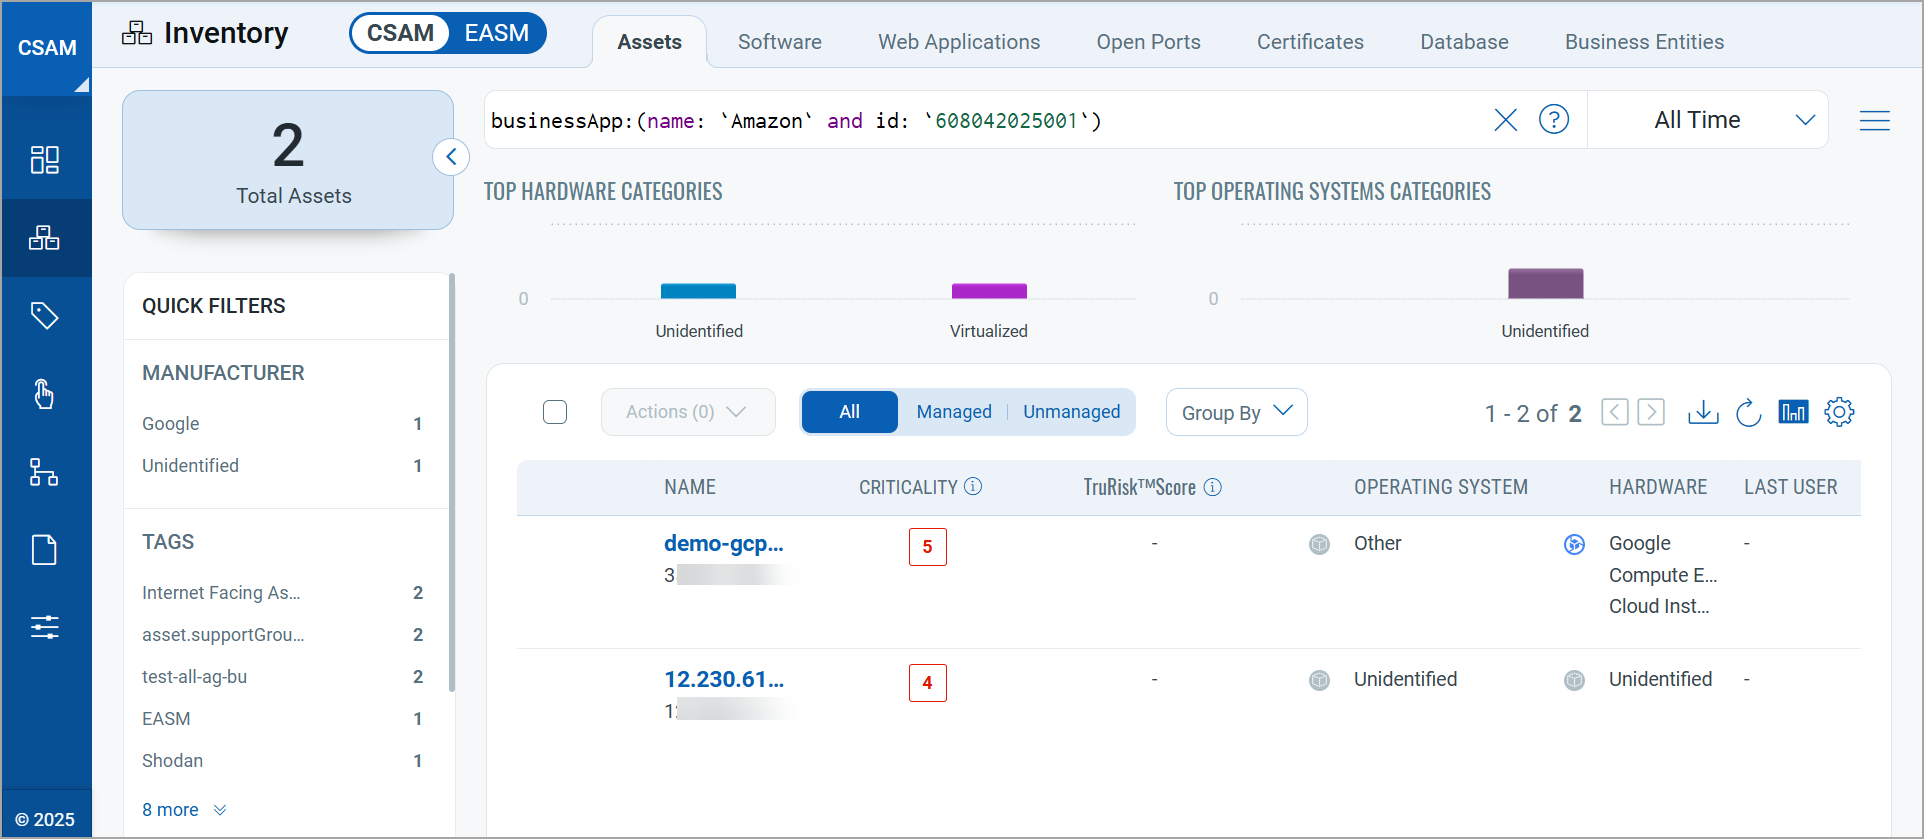Clear the search query with the X icon

pos(1505,120)
